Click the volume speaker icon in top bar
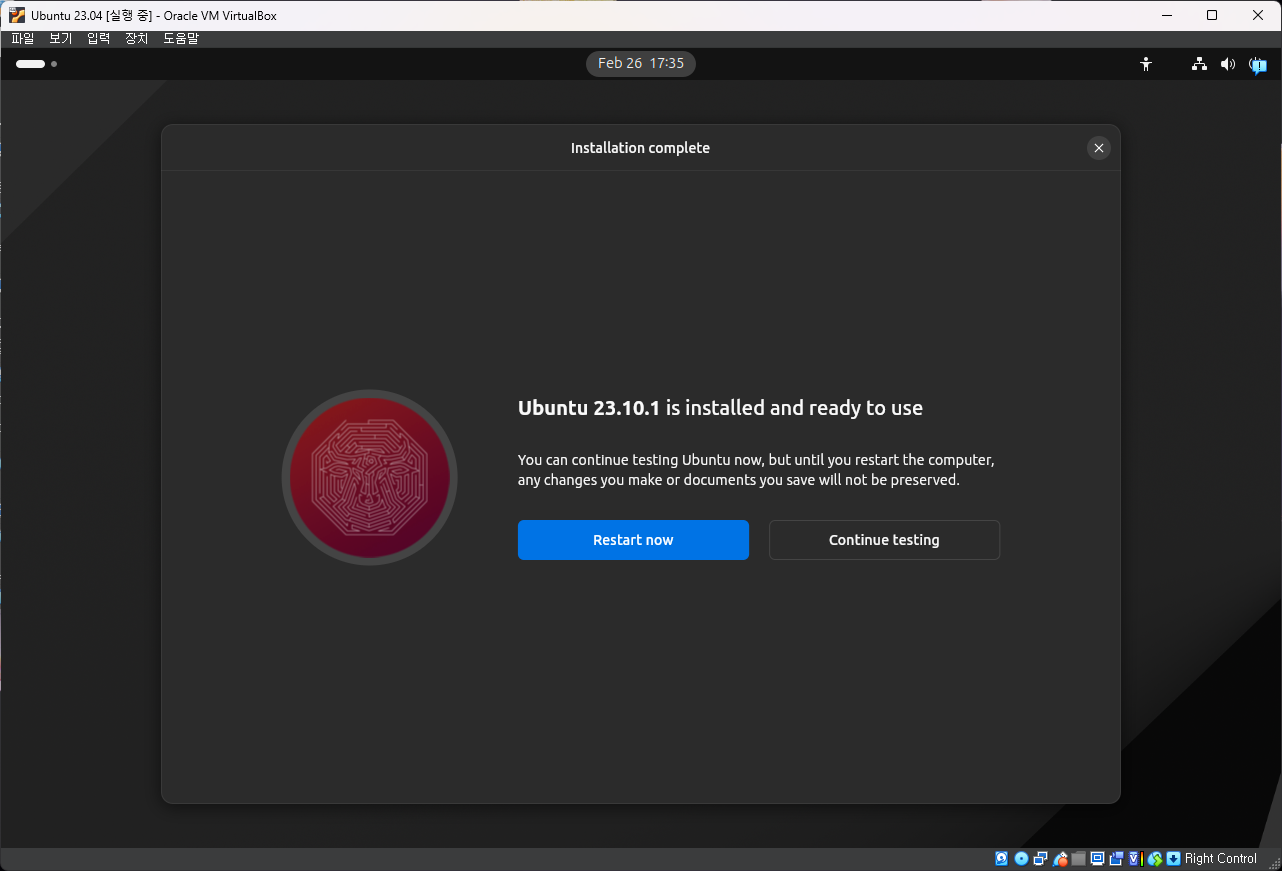The width and height of the screenshot is (1282, 871). (1228, 64)
